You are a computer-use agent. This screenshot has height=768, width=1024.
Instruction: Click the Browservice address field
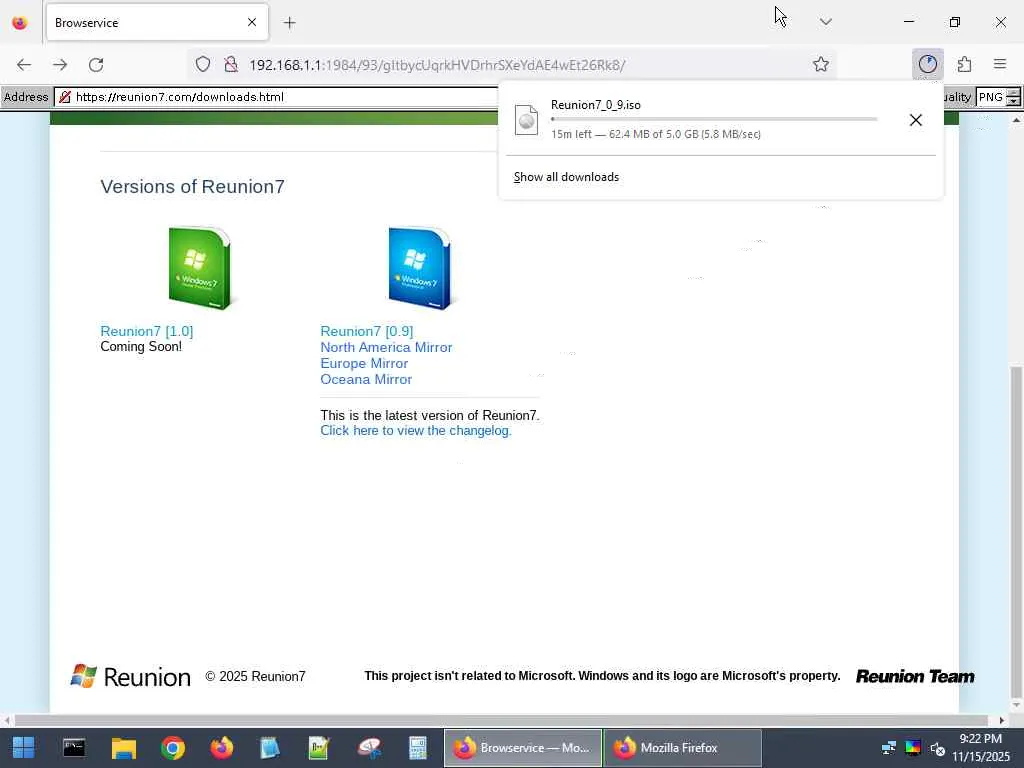coord(277,97)
